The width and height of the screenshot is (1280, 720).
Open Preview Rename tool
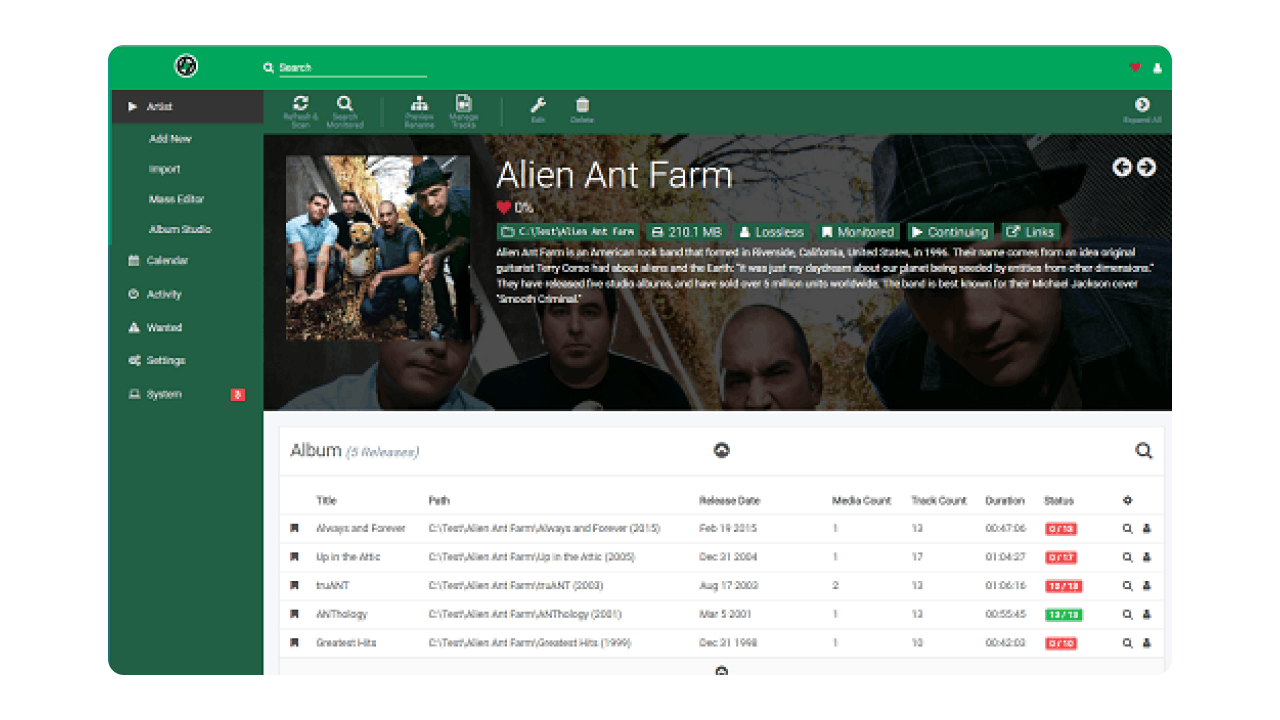pos(419,105)
